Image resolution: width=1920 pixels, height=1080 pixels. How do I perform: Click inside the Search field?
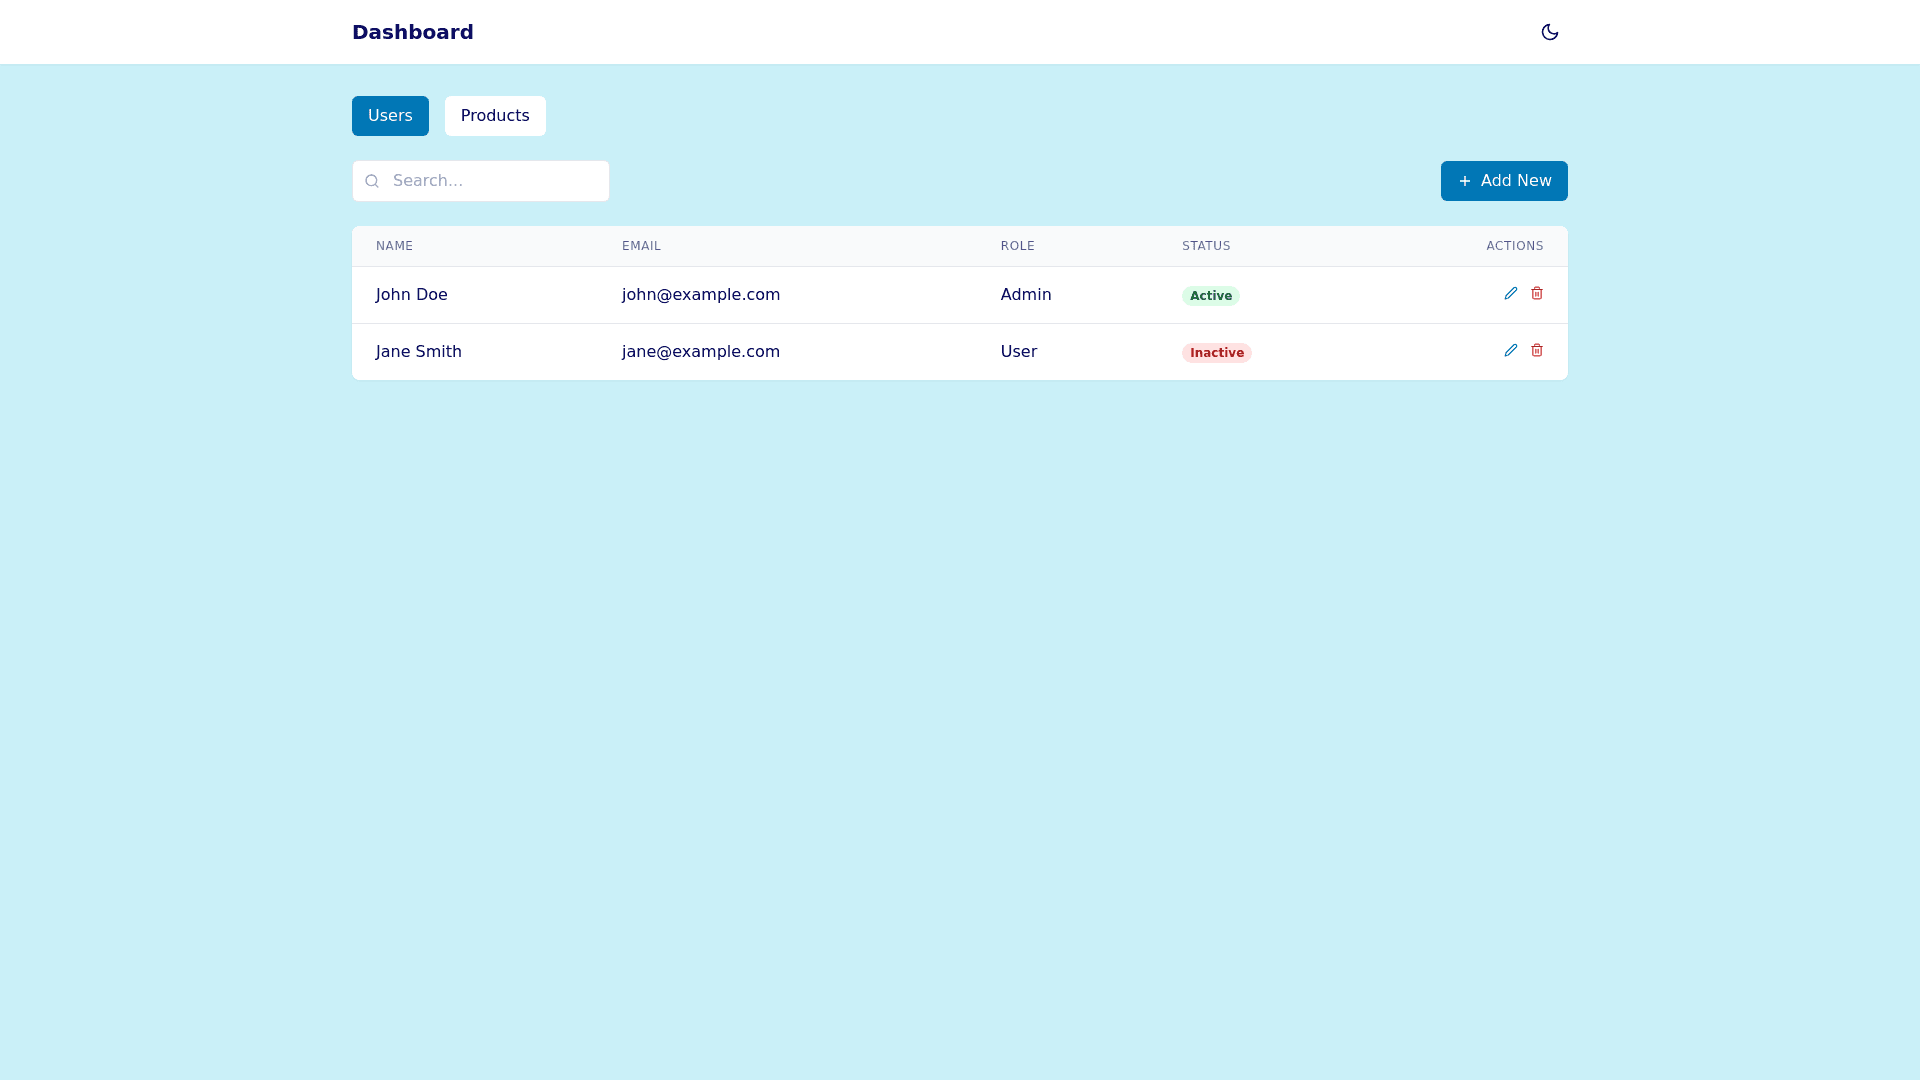pos(490,181)
